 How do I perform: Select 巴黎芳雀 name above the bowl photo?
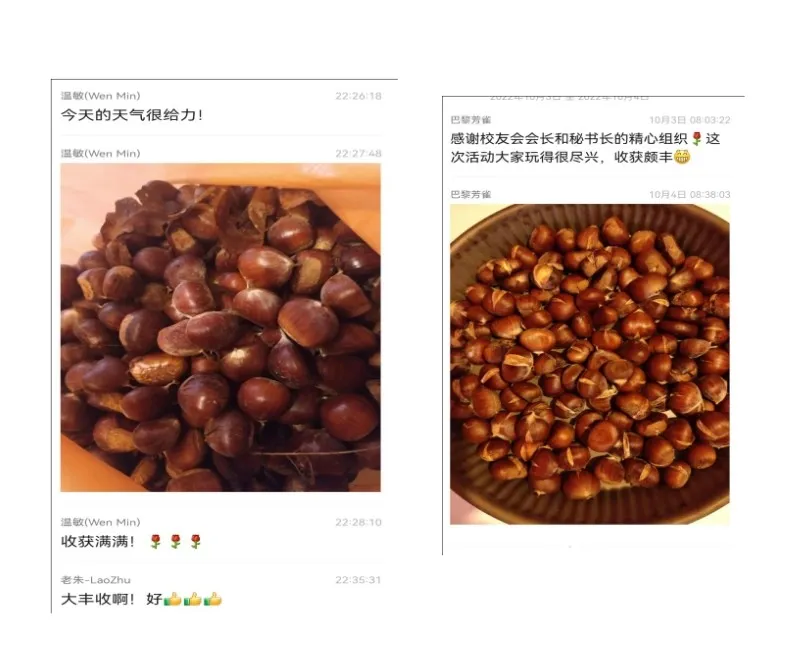tap(471, 195)
